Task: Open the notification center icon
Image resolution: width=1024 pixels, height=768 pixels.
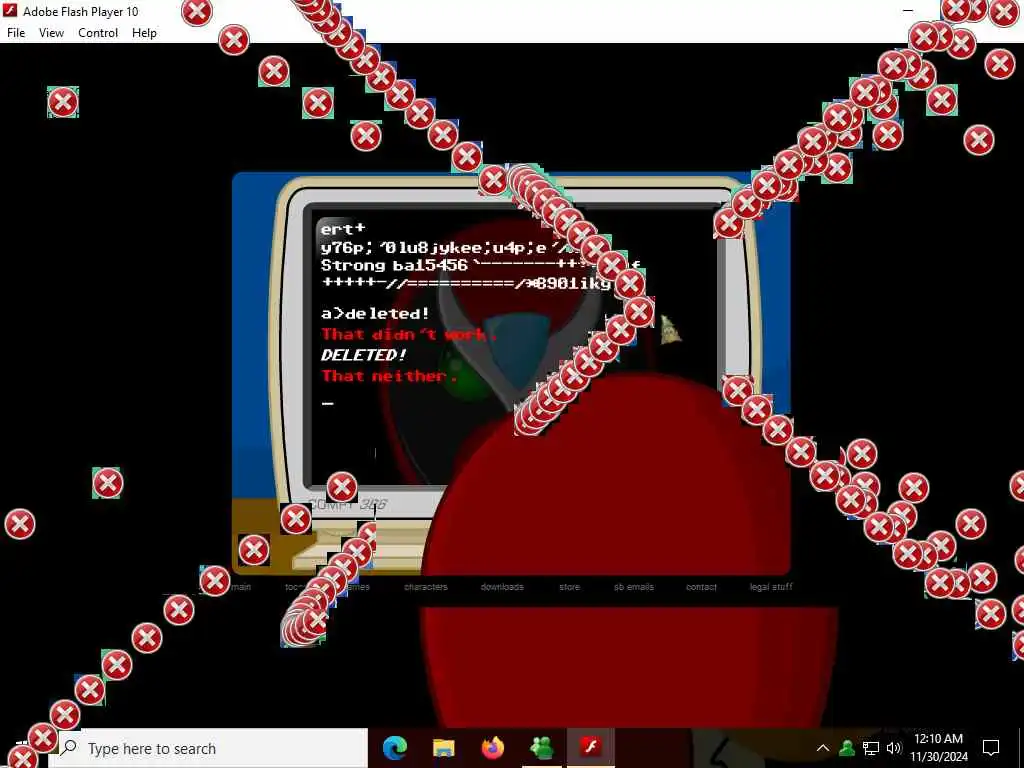Action: click(x=991, y=748)
